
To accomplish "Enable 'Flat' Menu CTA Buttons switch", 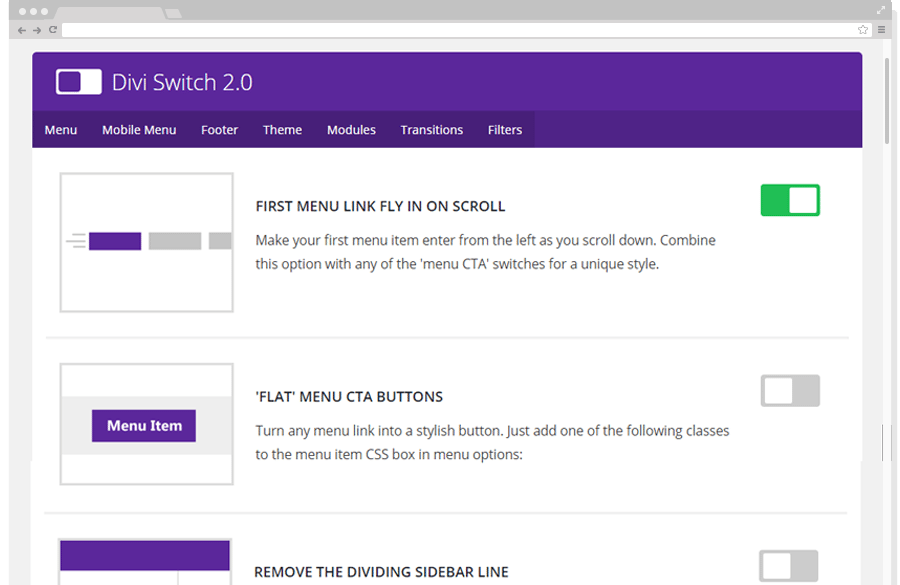I will pyautogui.click(x=790, y=390).
